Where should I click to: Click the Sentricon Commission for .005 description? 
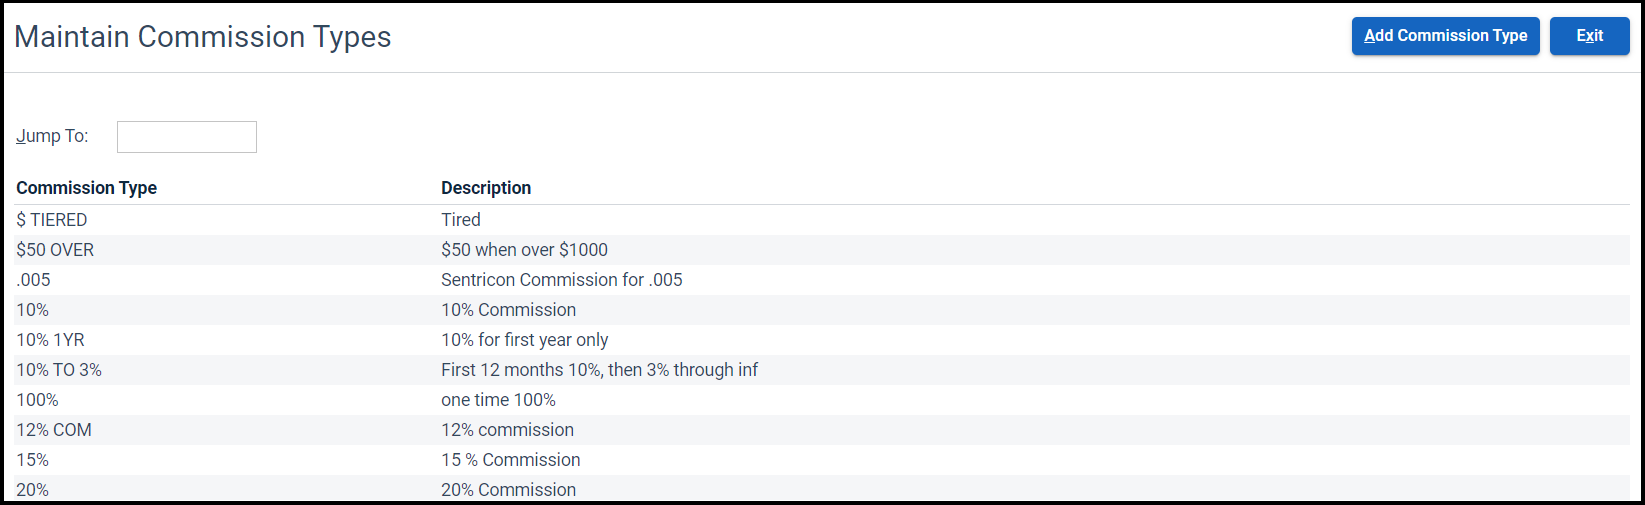click(561, 280)
